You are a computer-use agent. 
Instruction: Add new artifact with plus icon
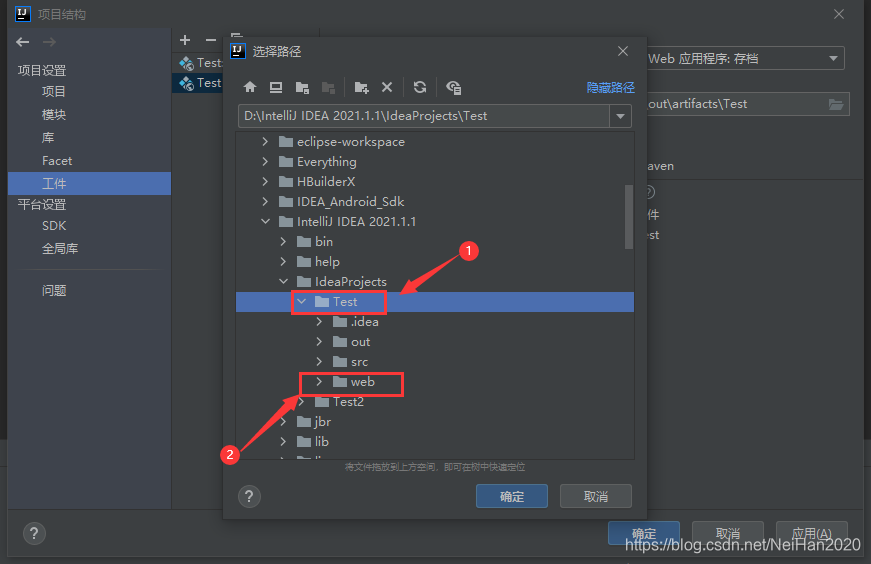coord(185,40)
